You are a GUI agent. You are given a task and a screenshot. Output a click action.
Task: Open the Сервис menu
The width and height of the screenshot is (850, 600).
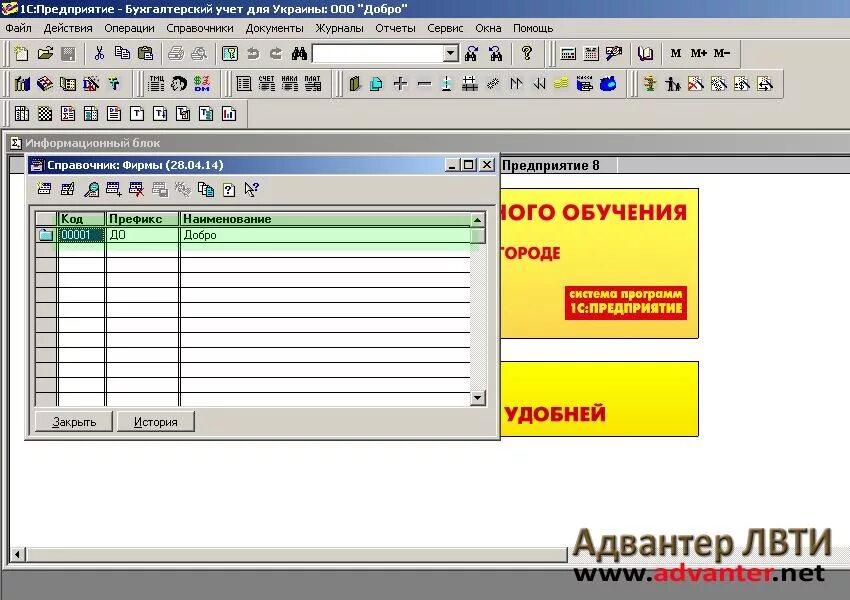tap(445, 28)
